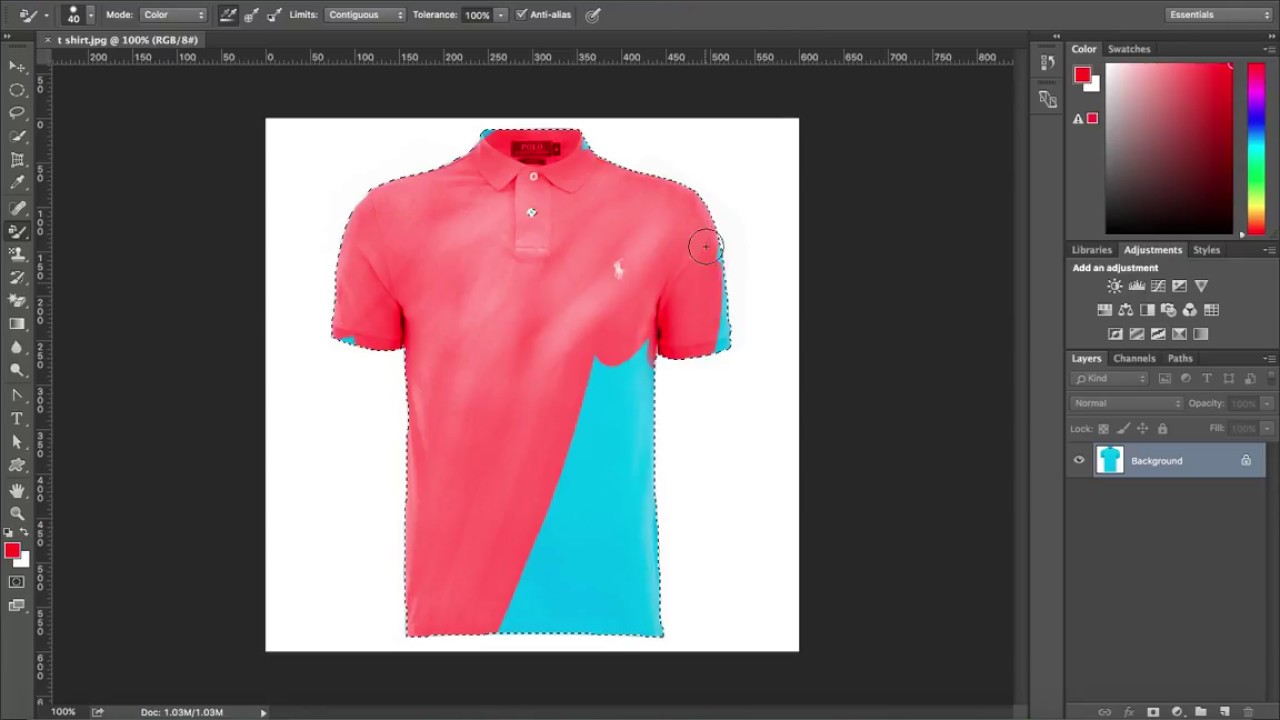
Task: Select the Custom Shape tool
Action: [x=17, y=465]
